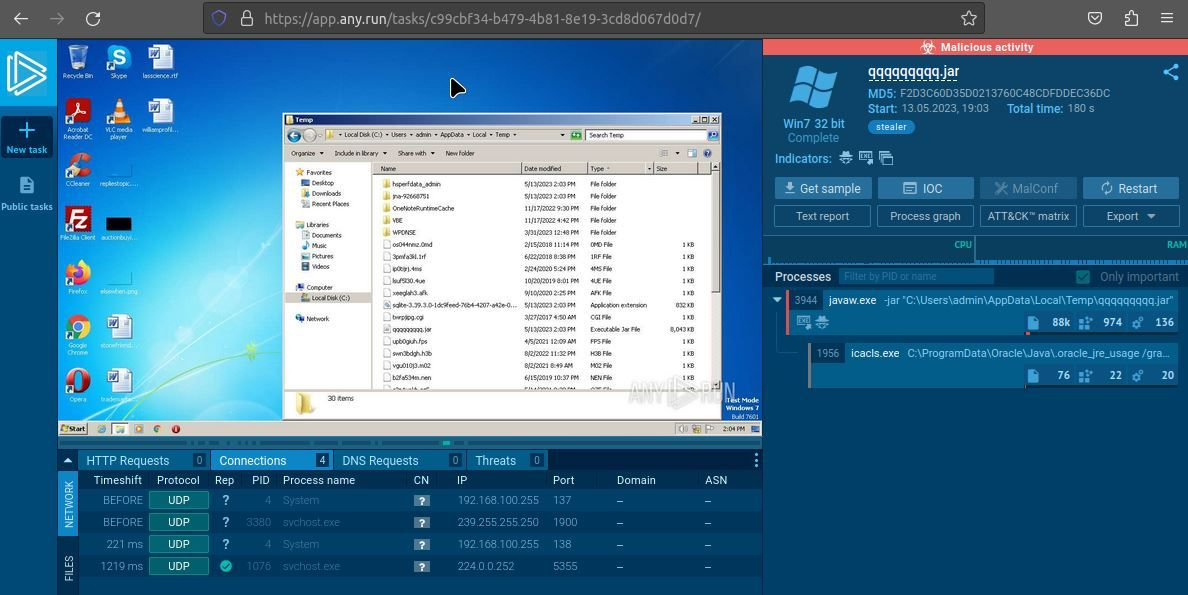Click the playback timeline progress bar
Image resolution: width=1188 pixels, height=595 pixels.
pos(409,442)
